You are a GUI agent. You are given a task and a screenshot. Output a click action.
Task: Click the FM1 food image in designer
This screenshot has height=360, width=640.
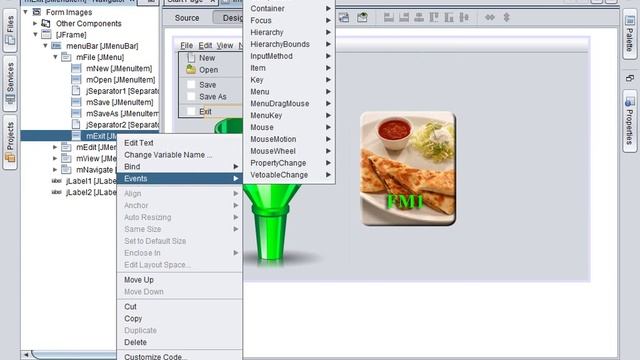(408, 169)
